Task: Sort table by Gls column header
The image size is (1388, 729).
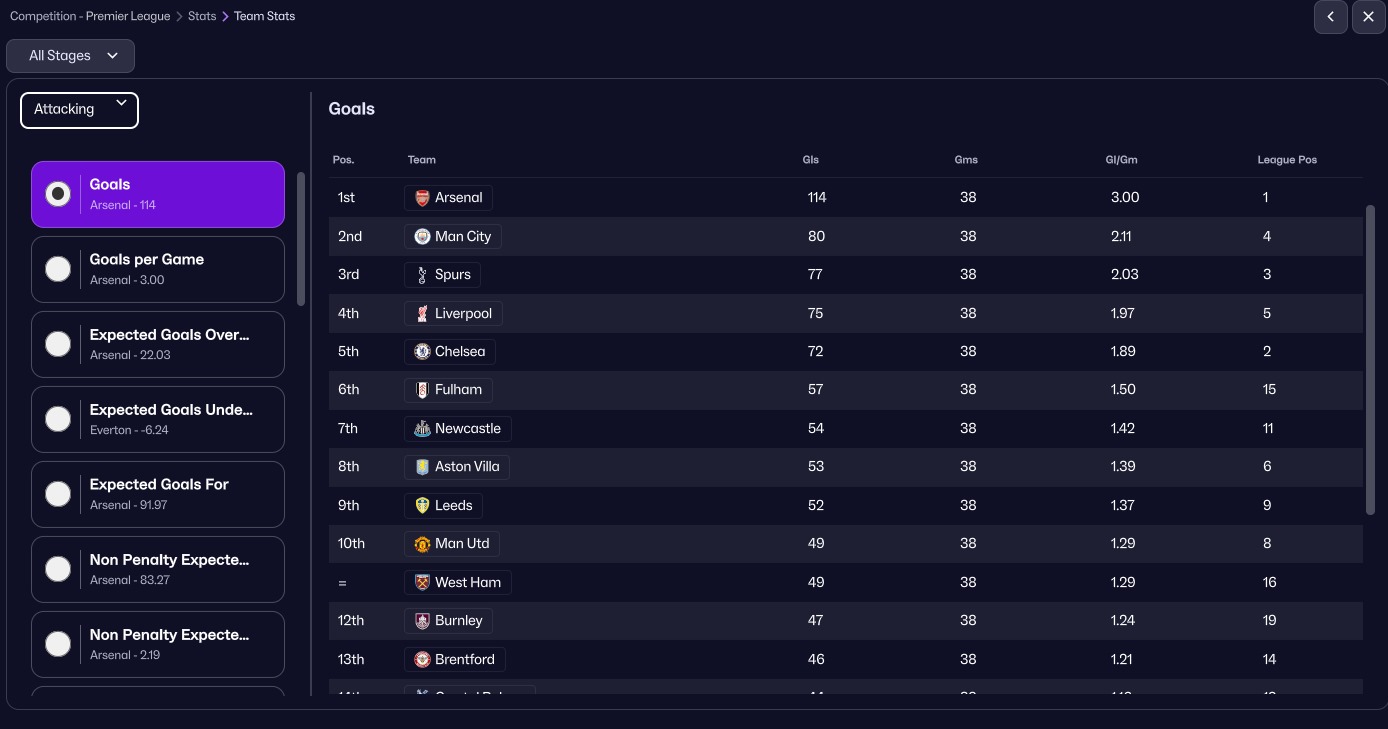Action: pyautogui.click(x=810, y=160)
